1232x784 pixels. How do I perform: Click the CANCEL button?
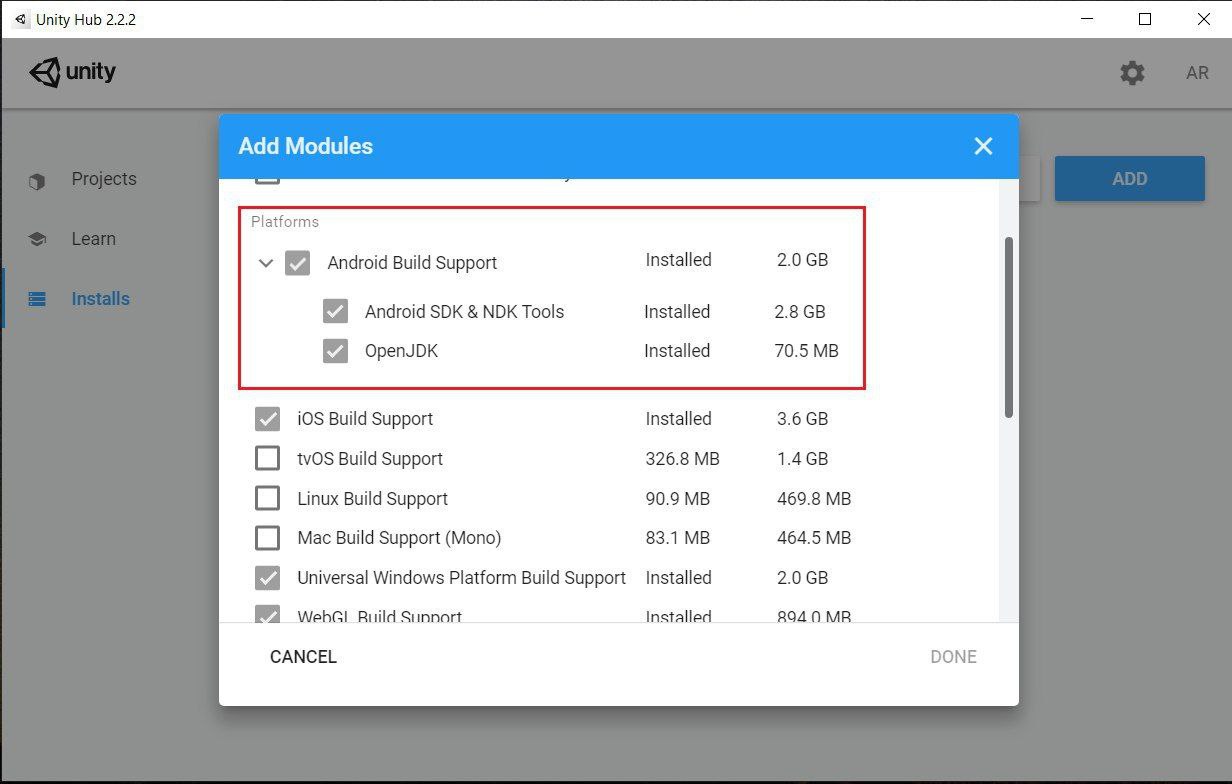pyautogui.click(x=303, y=657)
